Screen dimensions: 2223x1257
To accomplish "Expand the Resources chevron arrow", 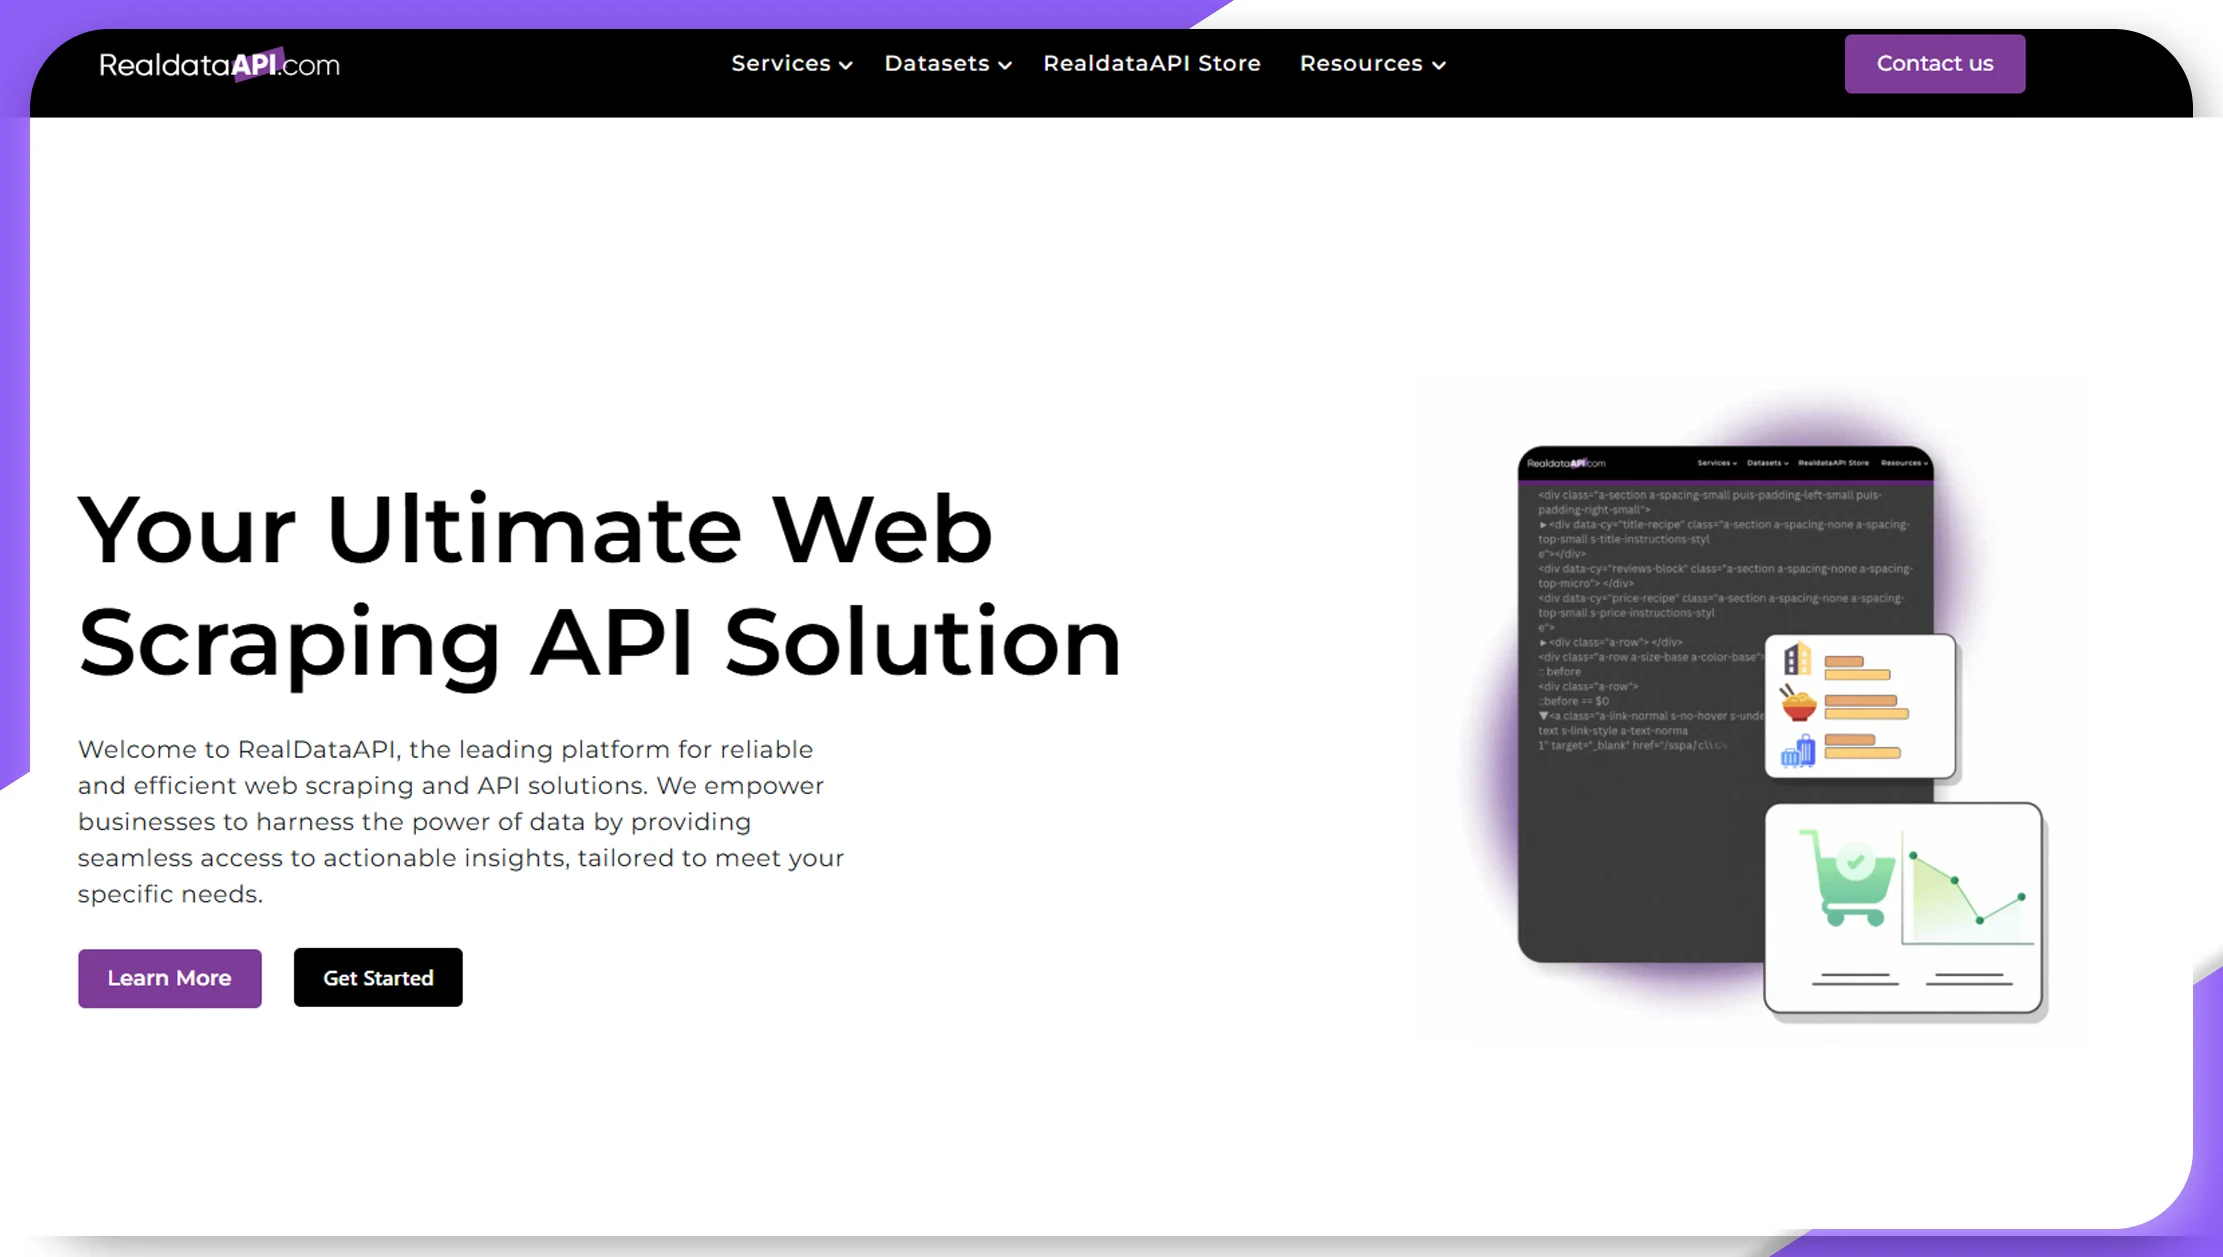I will click(1439, 65).
